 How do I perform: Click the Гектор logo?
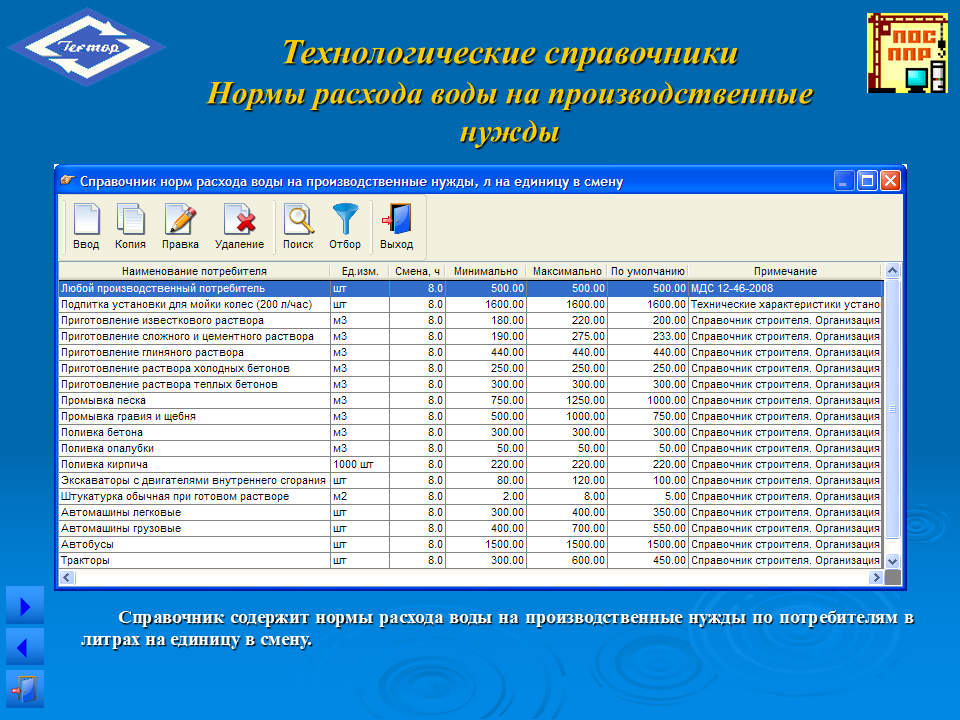click(86, 47)
